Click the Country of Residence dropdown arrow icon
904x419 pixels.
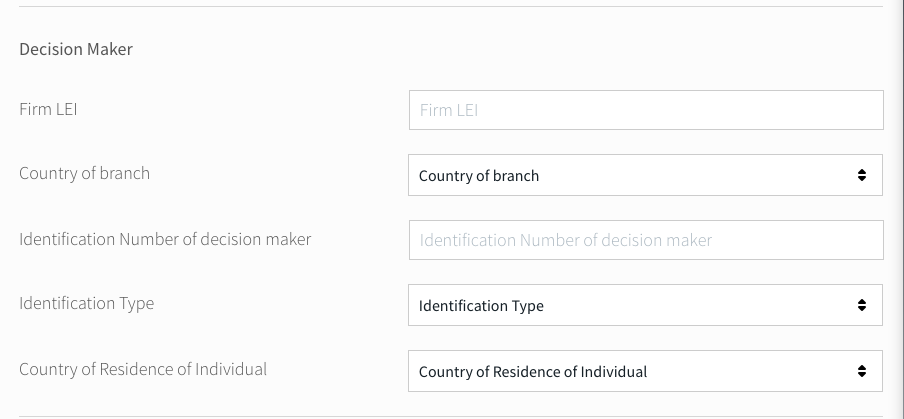click(862, 371)
